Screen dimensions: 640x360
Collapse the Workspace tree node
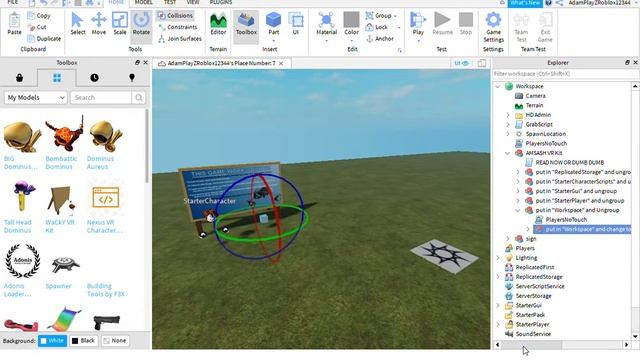(498, 86)
